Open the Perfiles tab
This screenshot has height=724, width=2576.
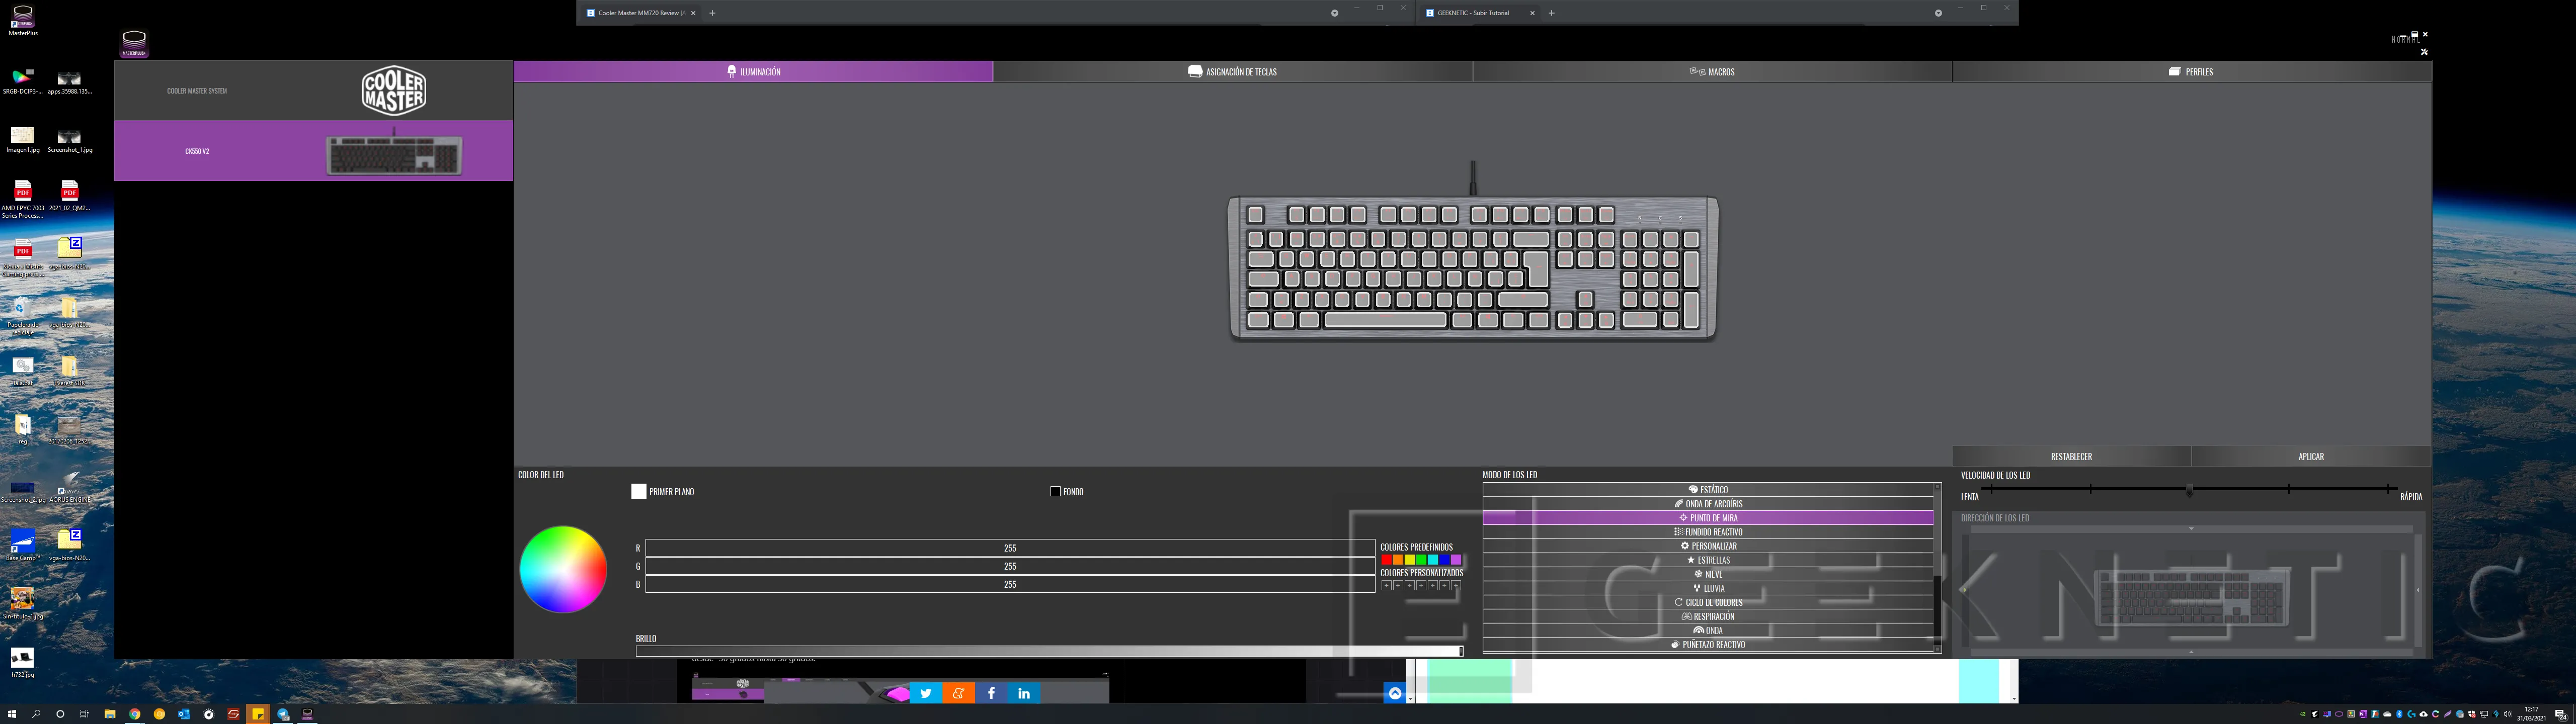pos(2191,72)
